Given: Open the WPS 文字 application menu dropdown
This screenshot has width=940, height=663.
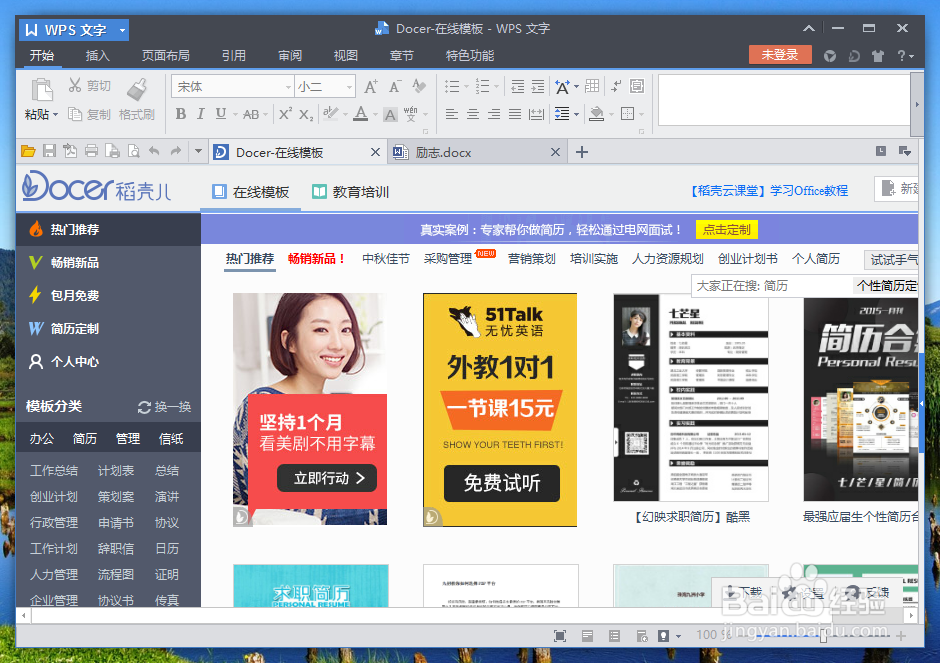Looking at the screenshot, I should 123,29.
